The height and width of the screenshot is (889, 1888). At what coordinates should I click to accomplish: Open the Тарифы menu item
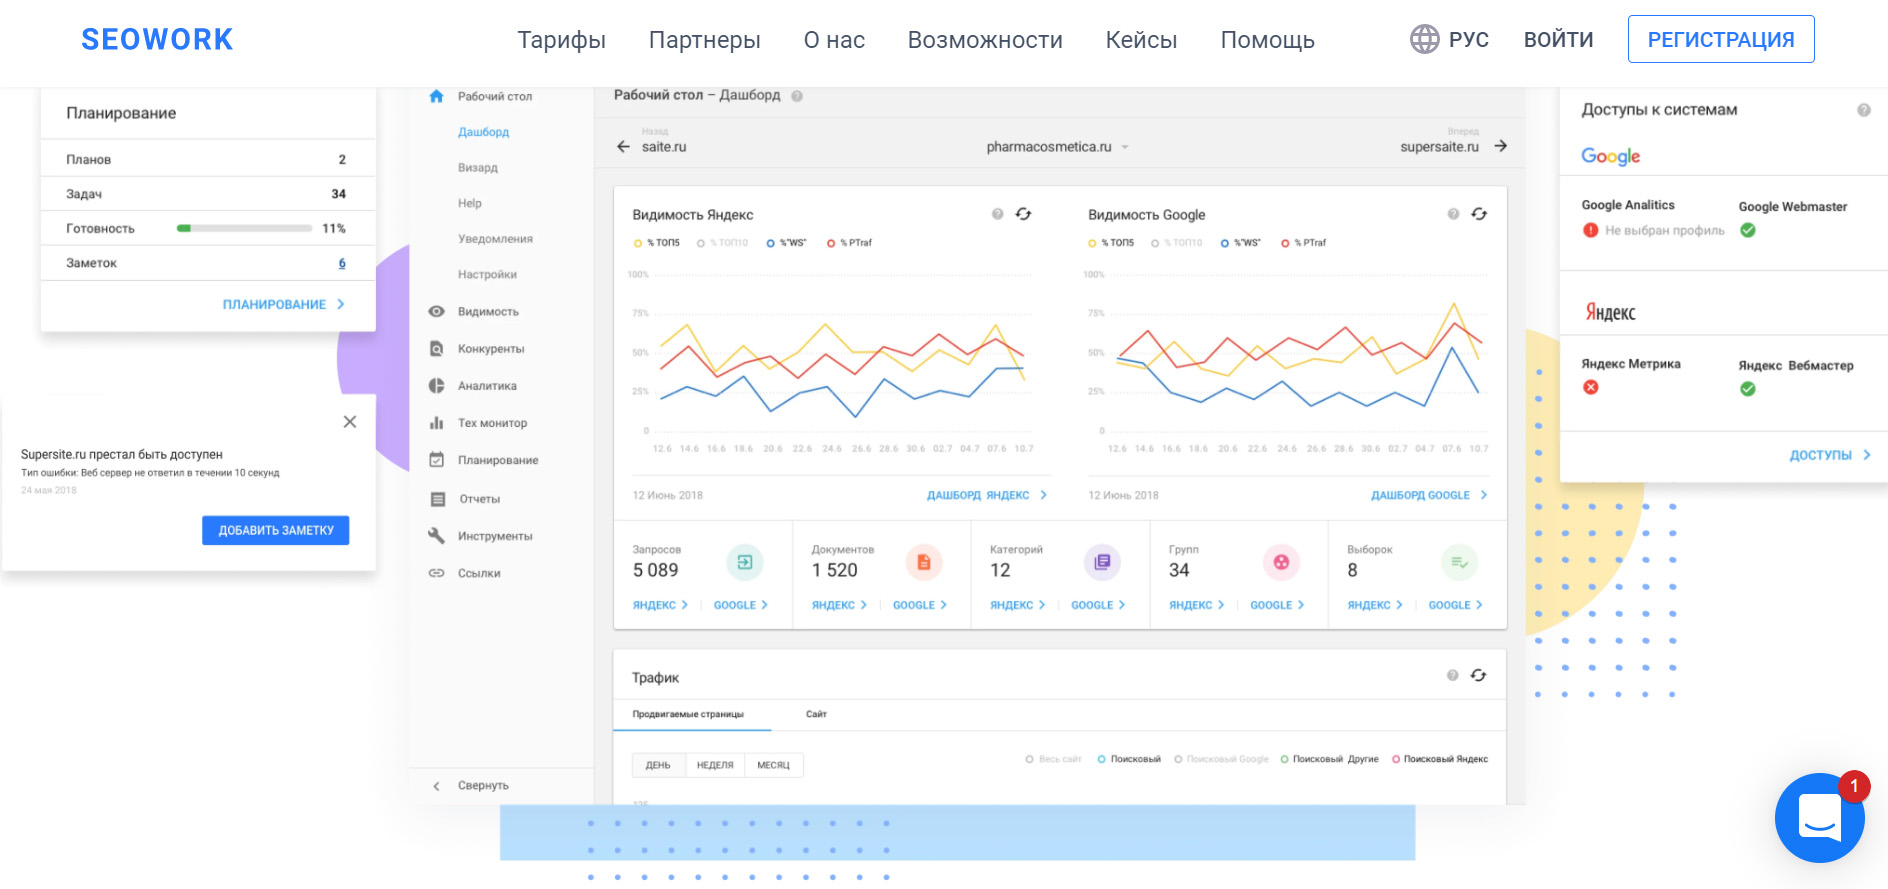click(x=561, y=40)
